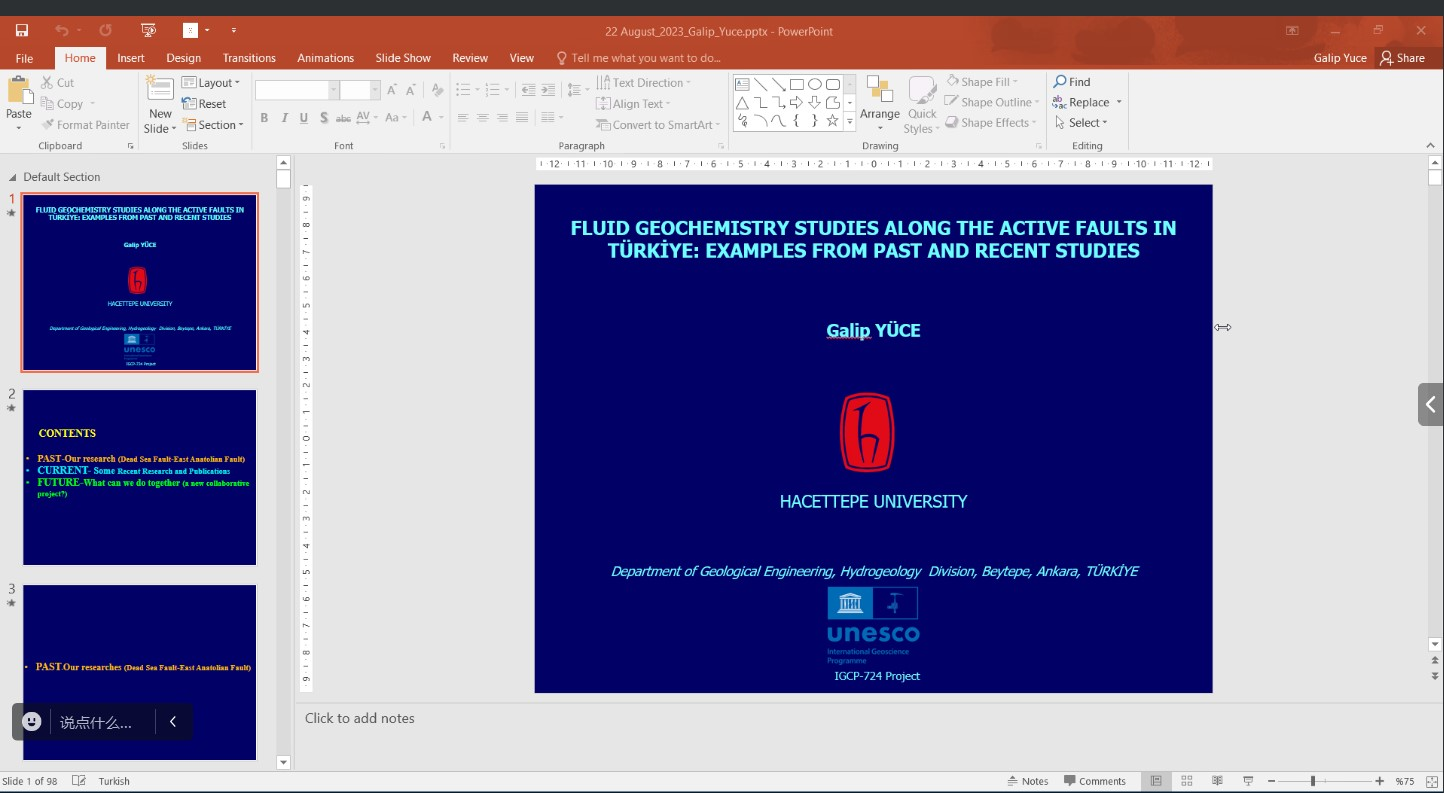Open the Shape Fill dropdown

click(x=981, y=82)
